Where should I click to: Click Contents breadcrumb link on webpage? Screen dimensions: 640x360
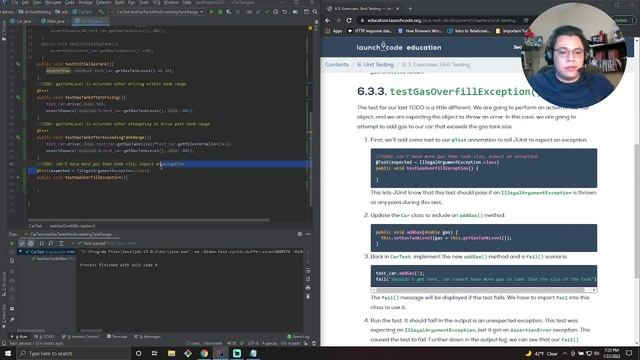coord(337,64)
